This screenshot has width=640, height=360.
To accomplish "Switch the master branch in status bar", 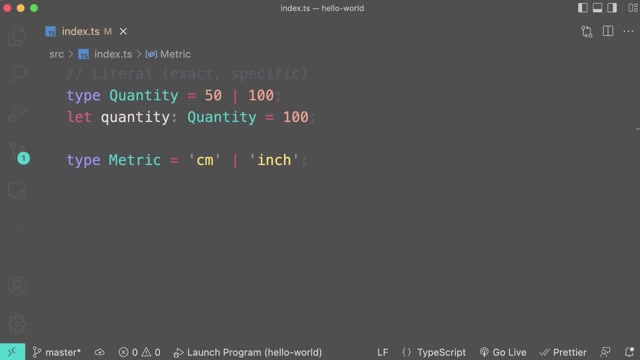I will (x=57, y=352).
